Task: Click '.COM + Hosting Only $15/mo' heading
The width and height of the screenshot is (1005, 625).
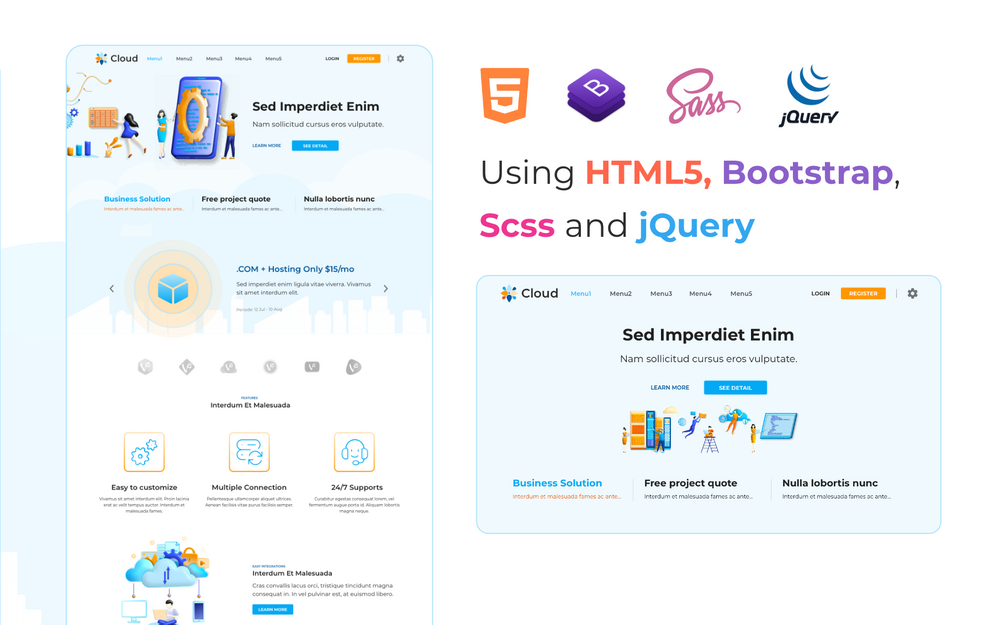Action: click(x=295, y=269)
